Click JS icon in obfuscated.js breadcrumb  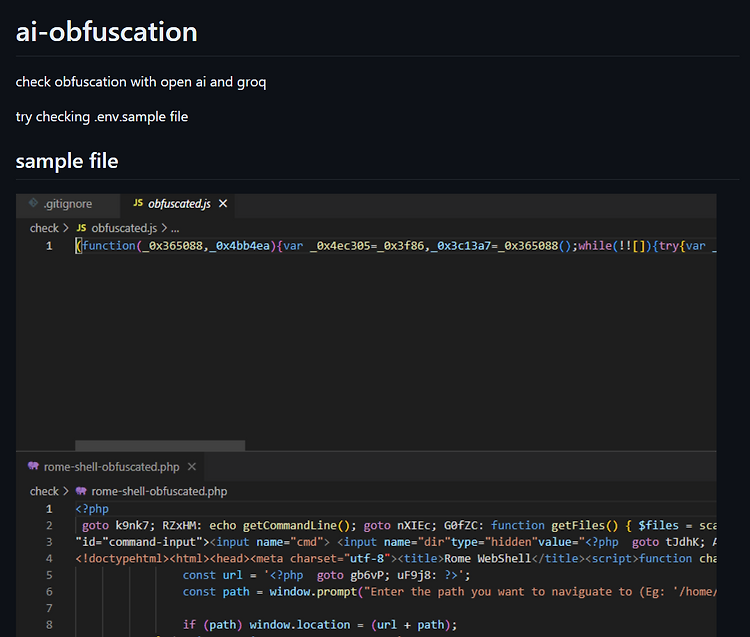point(81,228)
